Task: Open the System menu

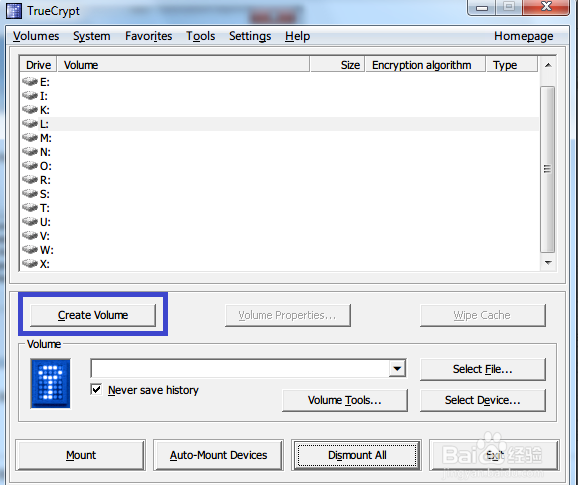Action: tap(91, 36)
